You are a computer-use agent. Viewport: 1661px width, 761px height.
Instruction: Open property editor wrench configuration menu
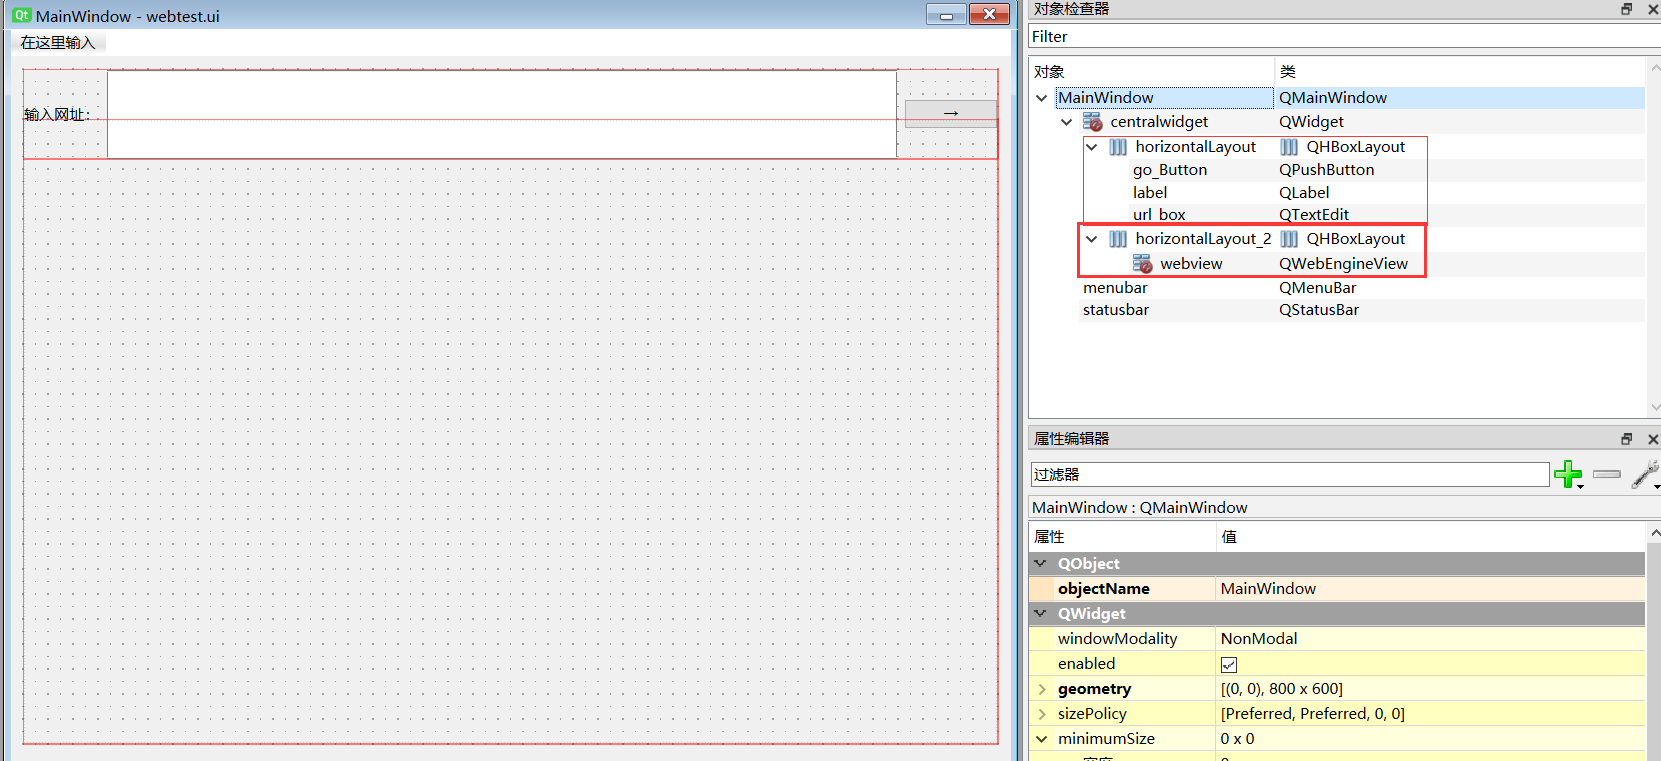[x=1645, y=474]
